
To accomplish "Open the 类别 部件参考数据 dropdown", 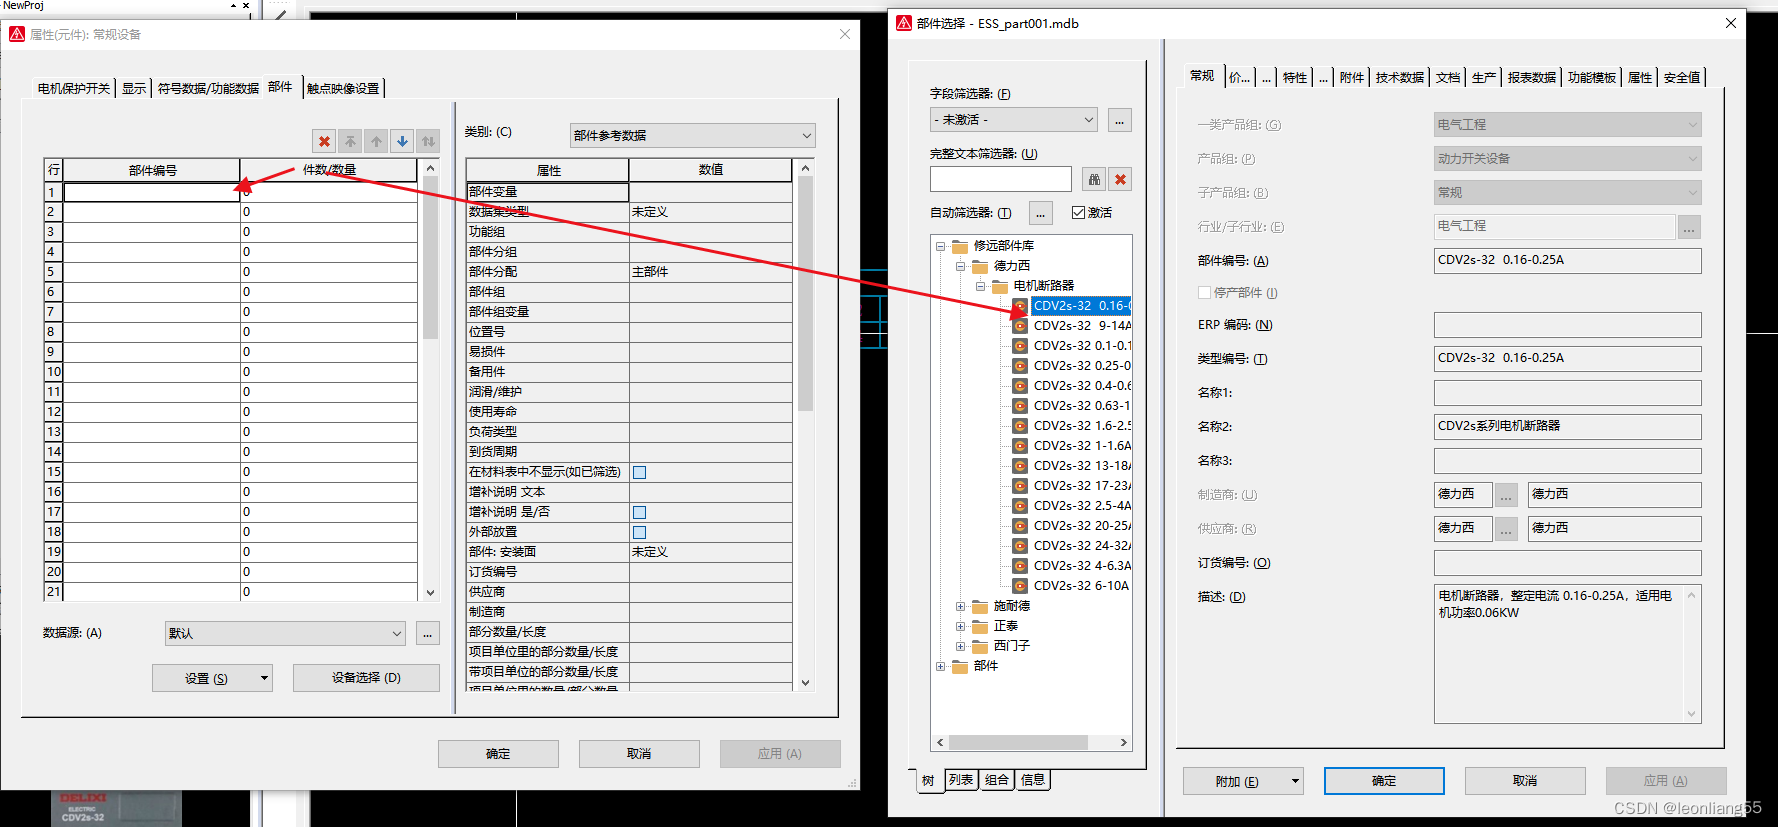I will point(692,136).
